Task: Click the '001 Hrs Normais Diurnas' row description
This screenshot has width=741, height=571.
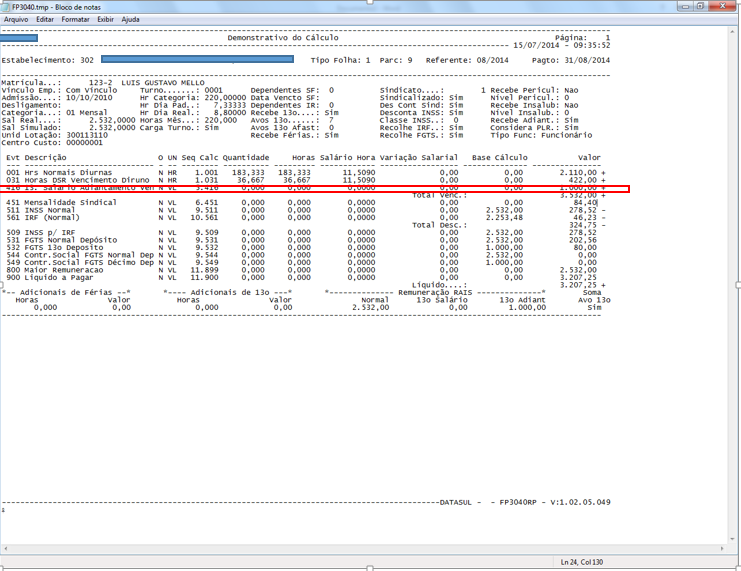Action: (x=59, y=173)
